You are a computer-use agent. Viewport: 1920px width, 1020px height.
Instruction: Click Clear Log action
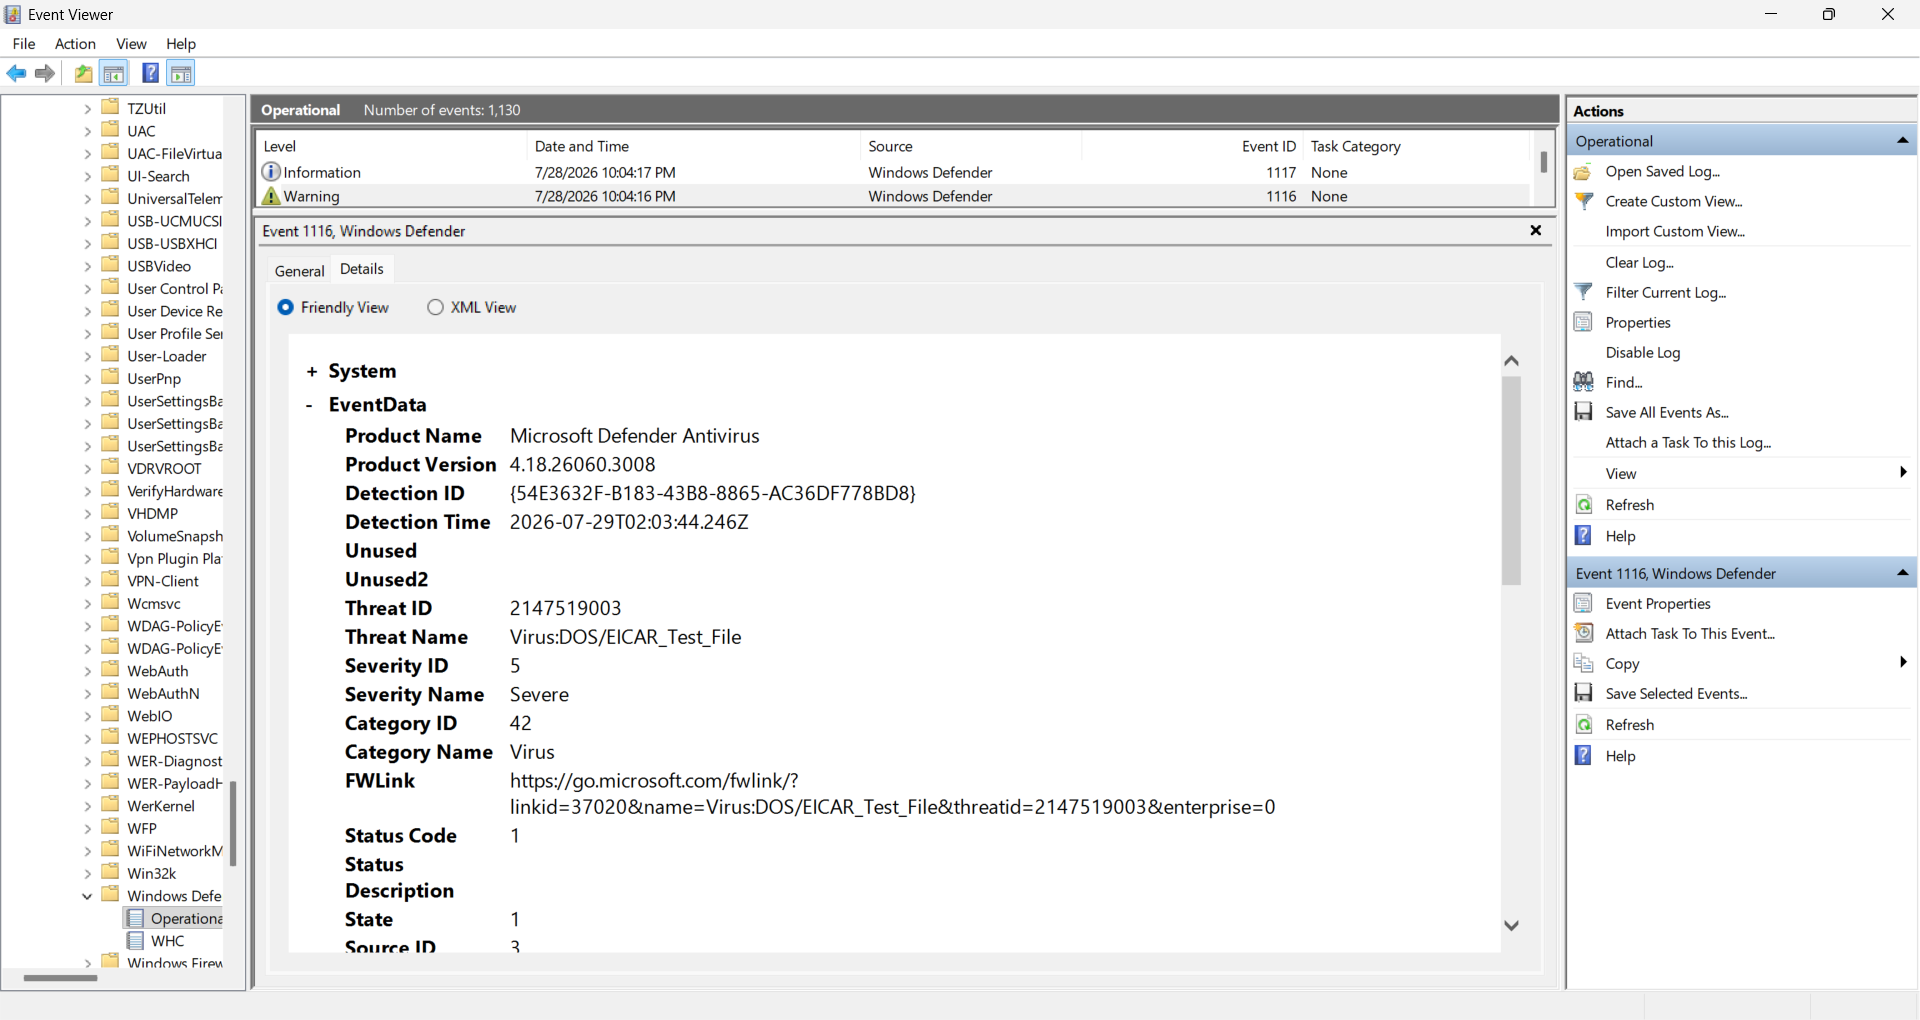pyautogui.click(x=1639, y=262)
